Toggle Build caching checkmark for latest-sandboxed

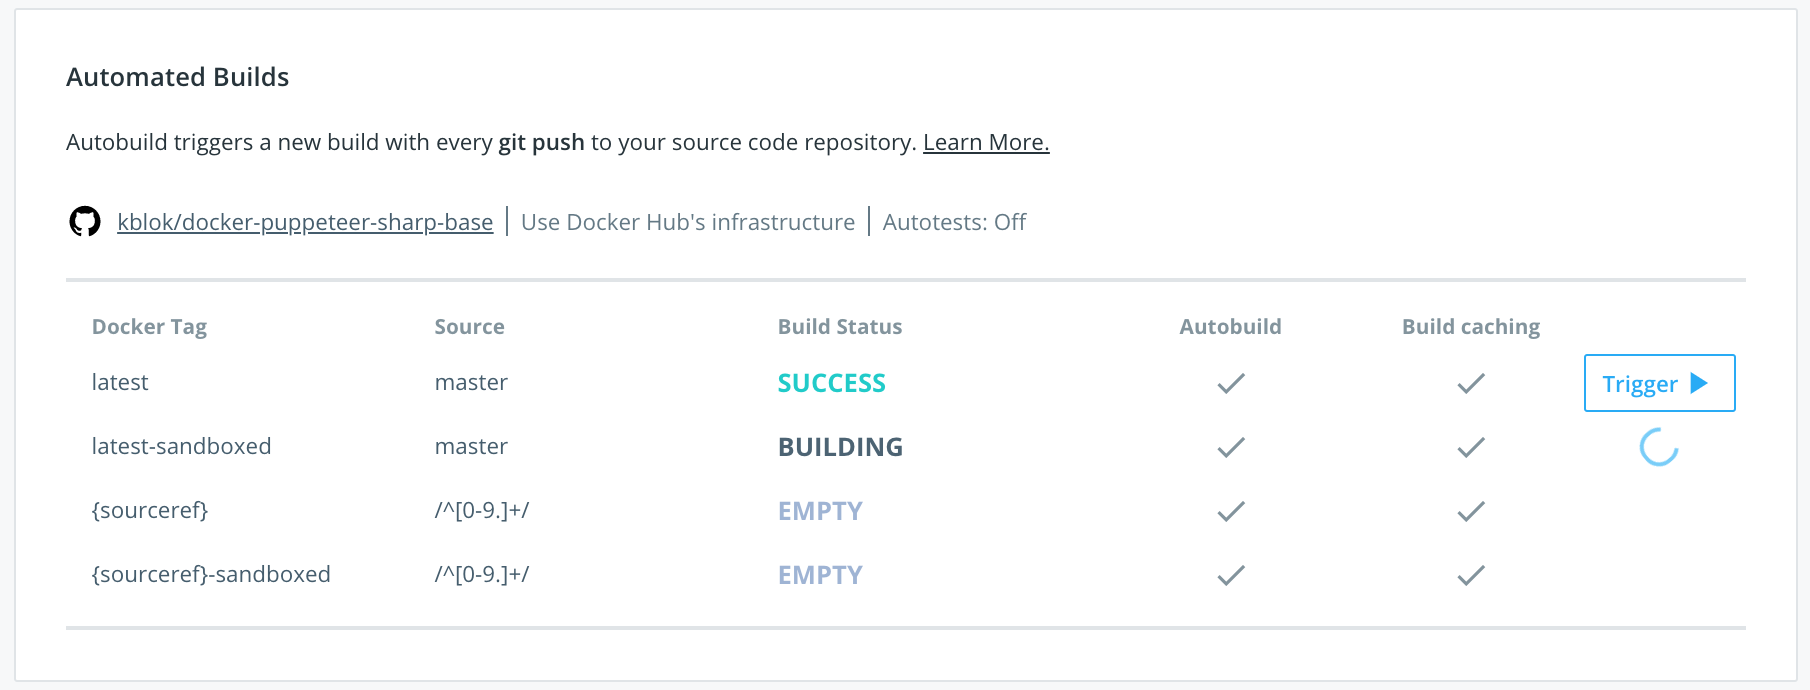click(x=1470, y=447)
